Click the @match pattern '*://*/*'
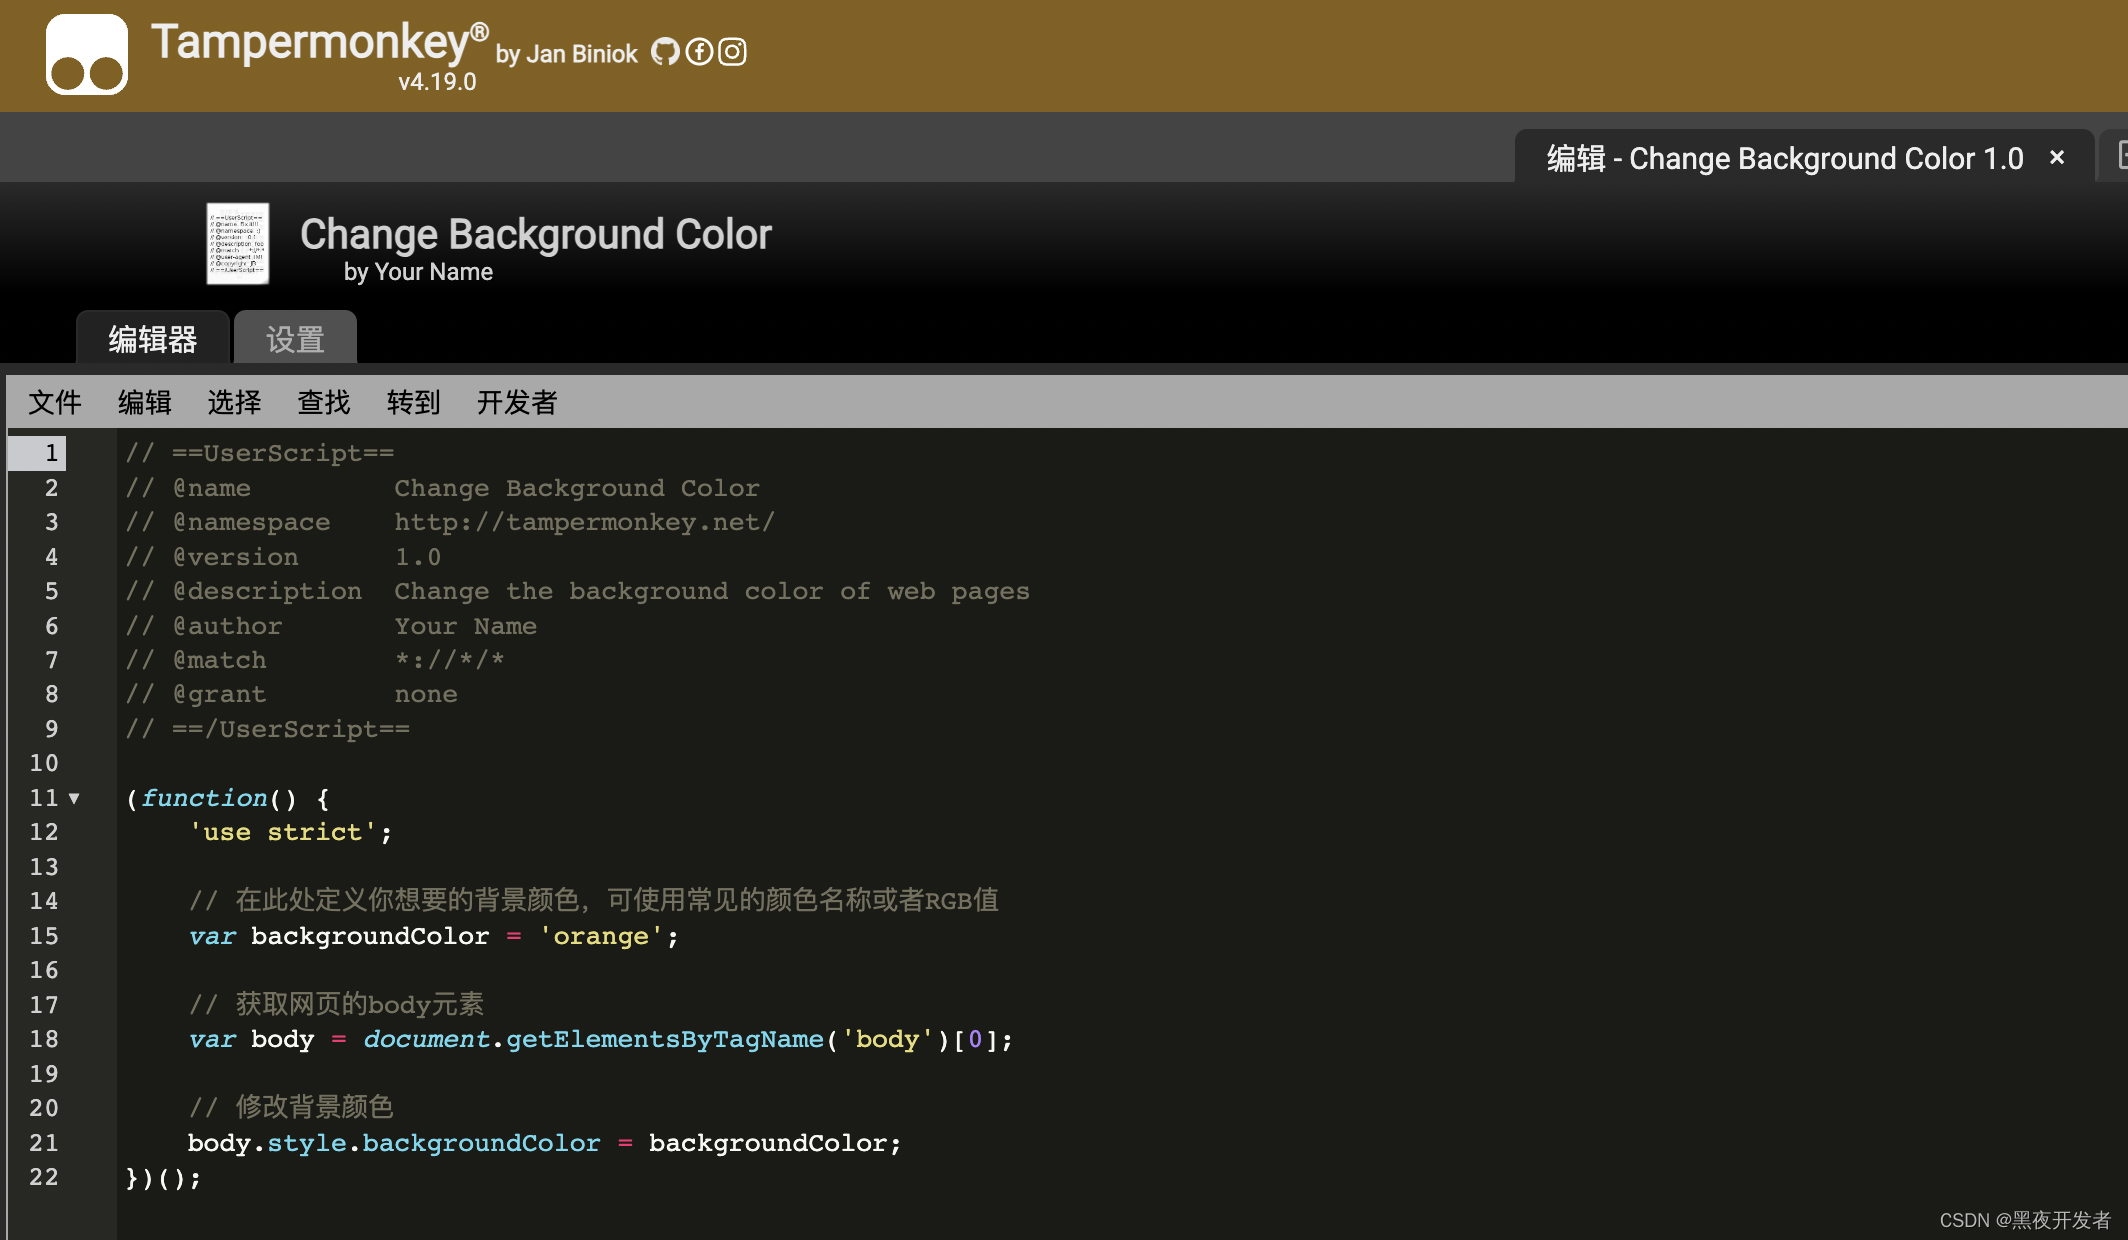The width and height of the screenshot is (2128, 1240). coord(449,660)
